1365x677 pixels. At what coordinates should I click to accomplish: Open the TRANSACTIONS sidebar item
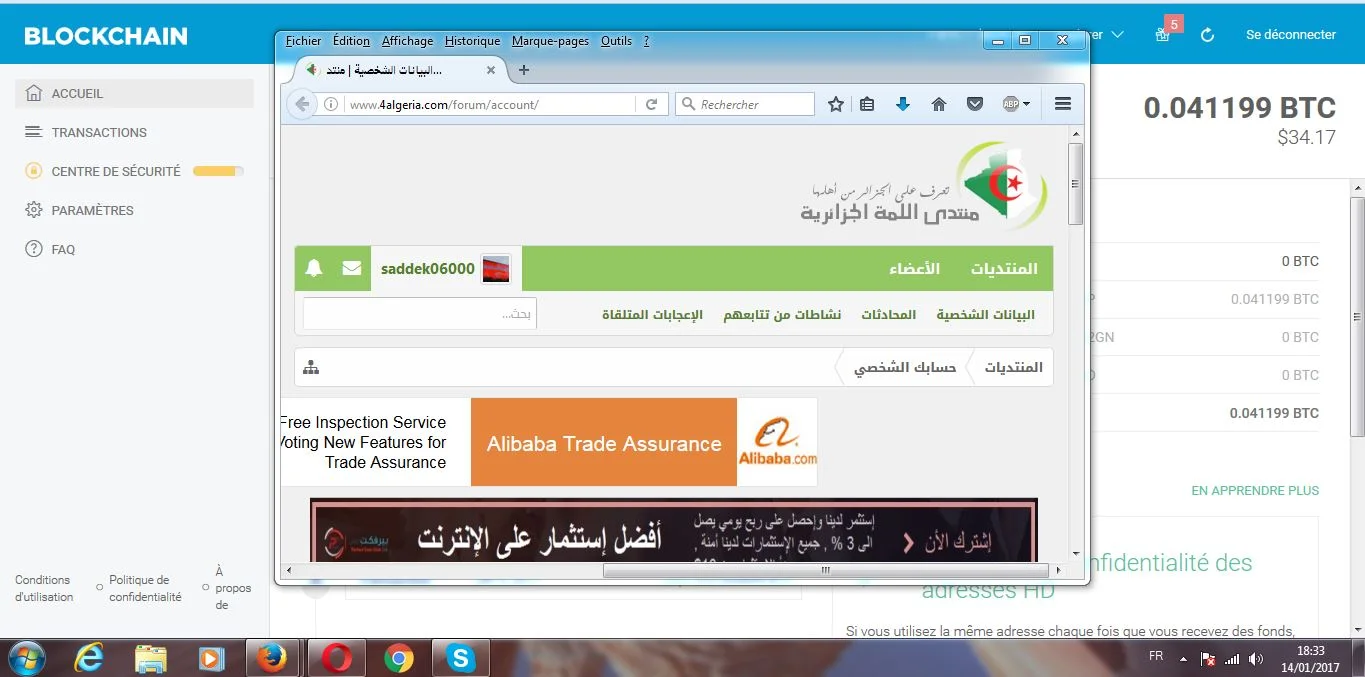[x=99, y=132]
